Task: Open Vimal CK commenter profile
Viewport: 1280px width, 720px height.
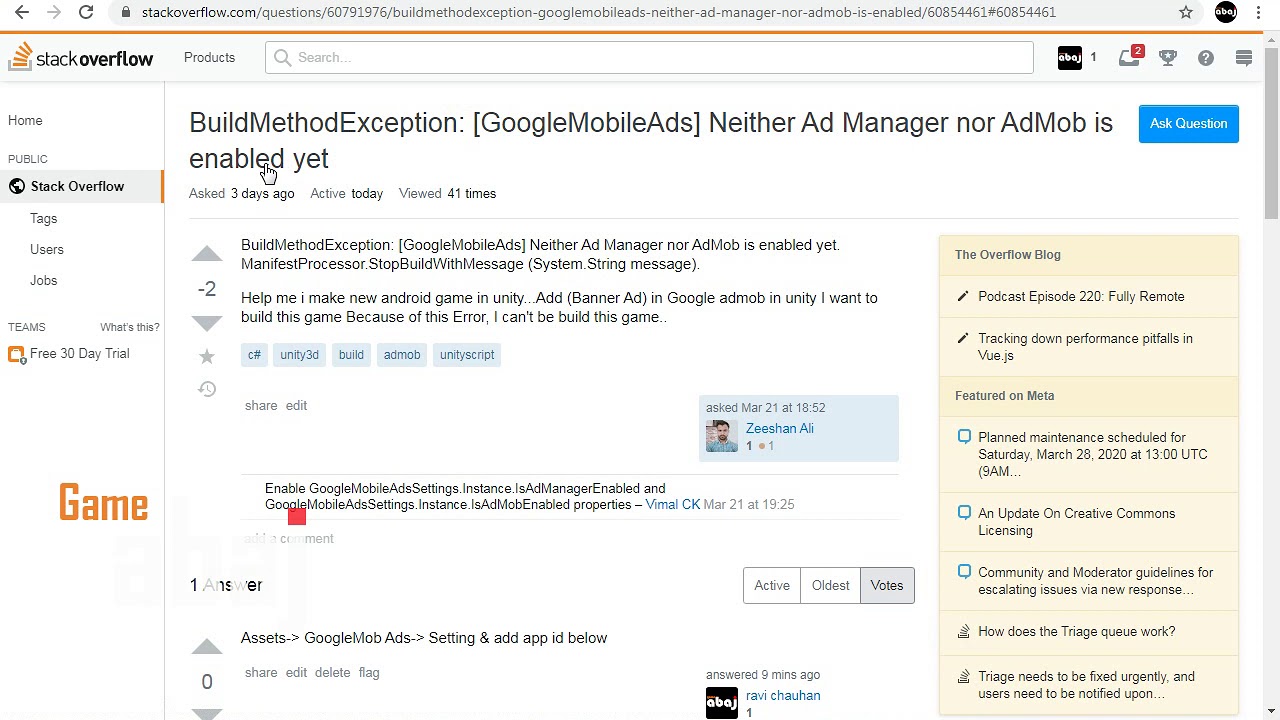Action: (x=672, y=504)
